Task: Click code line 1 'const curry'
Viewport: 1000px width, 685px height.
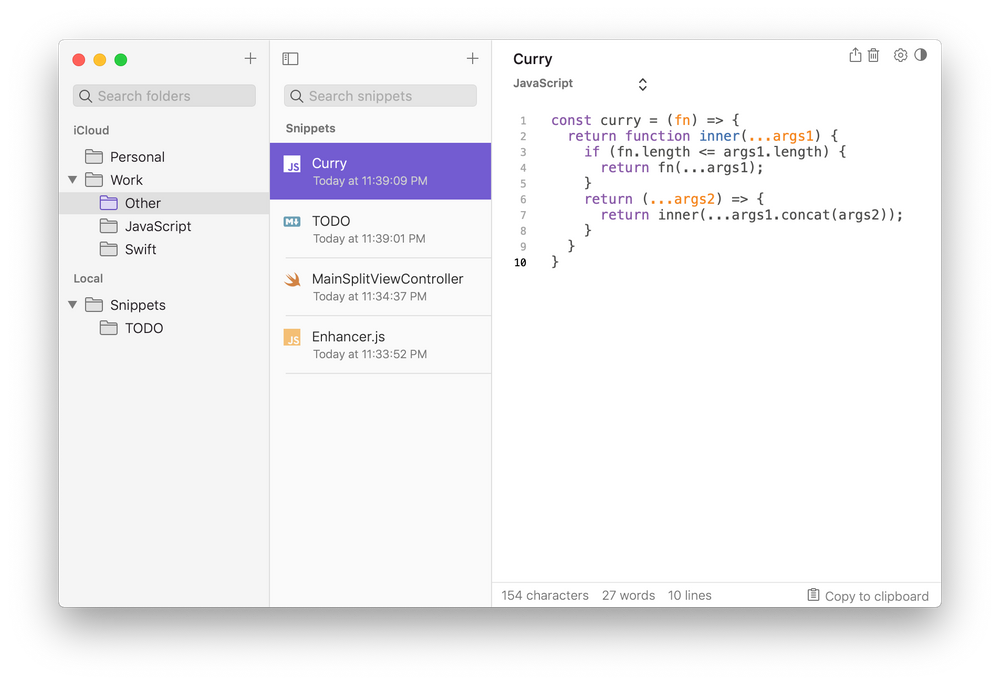Action: click(645, 120)
